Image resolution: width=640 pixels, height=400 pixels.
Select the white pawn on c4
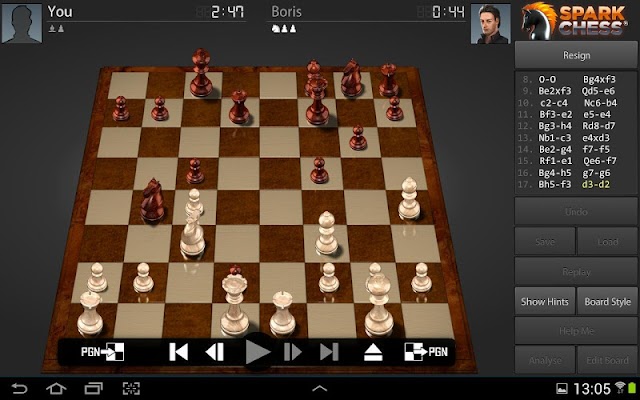(194, 202)
